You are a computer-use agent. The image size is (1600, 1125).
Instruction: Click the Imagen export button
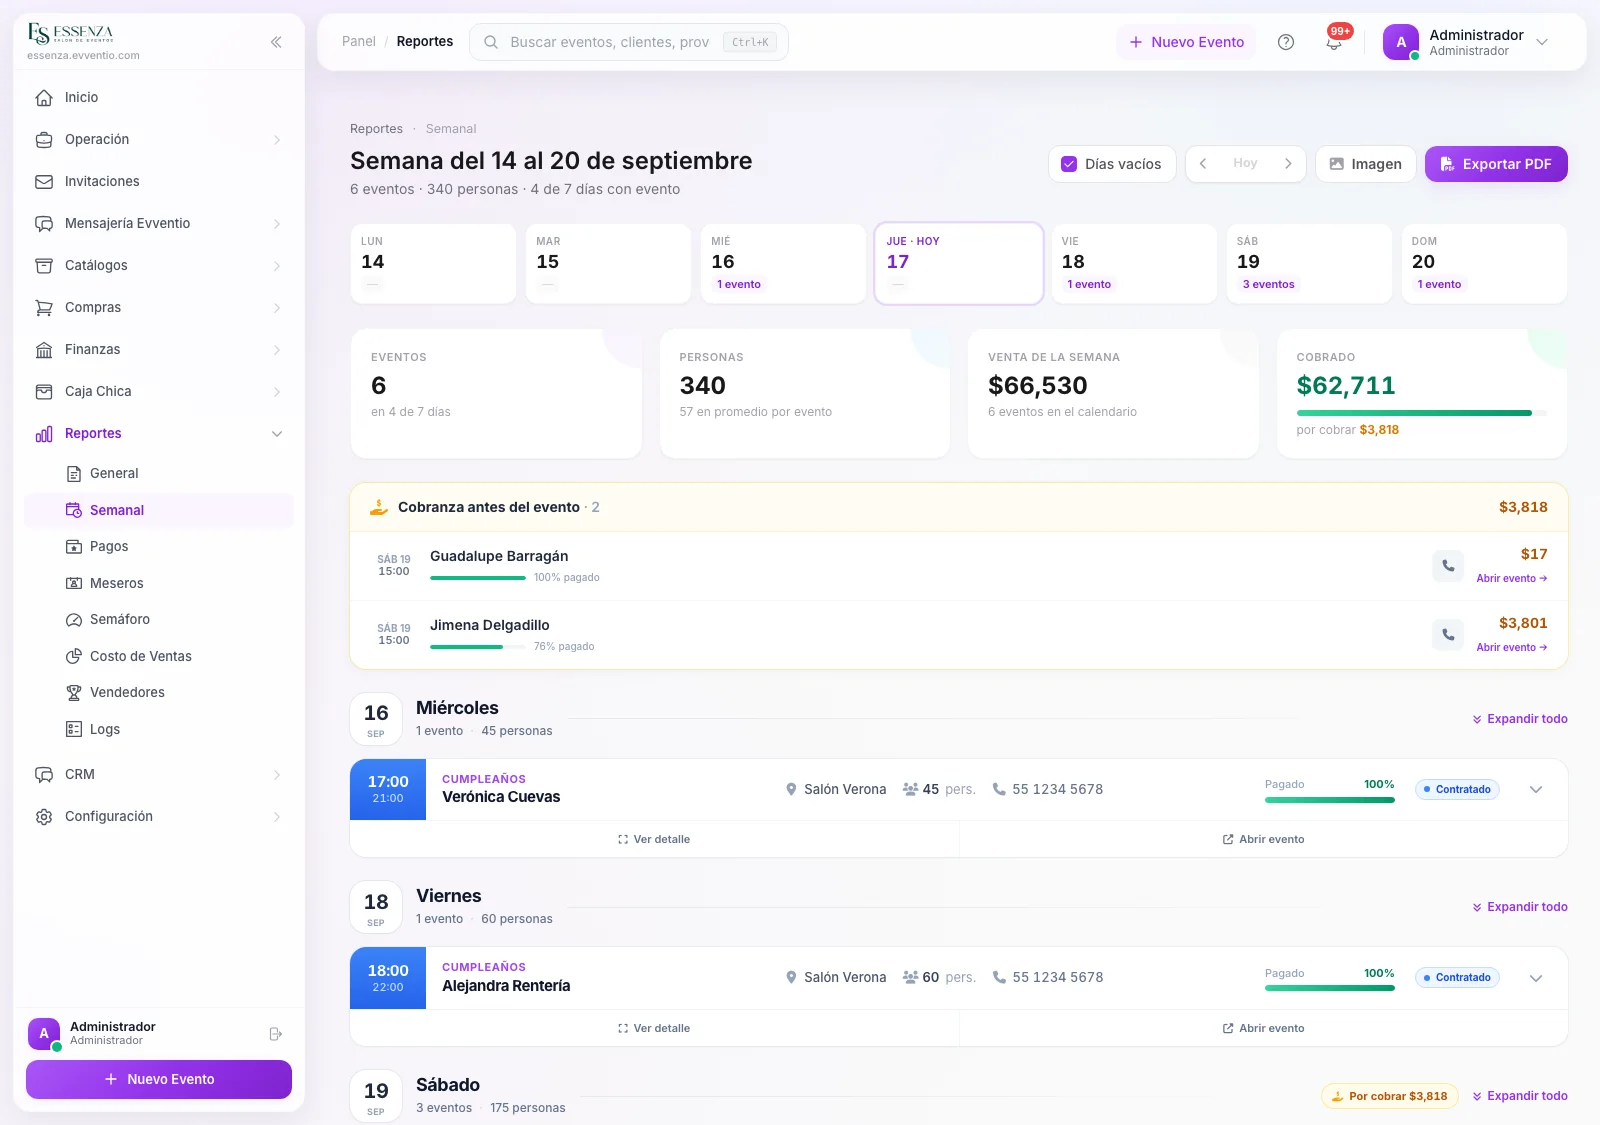click(1365, 164)
